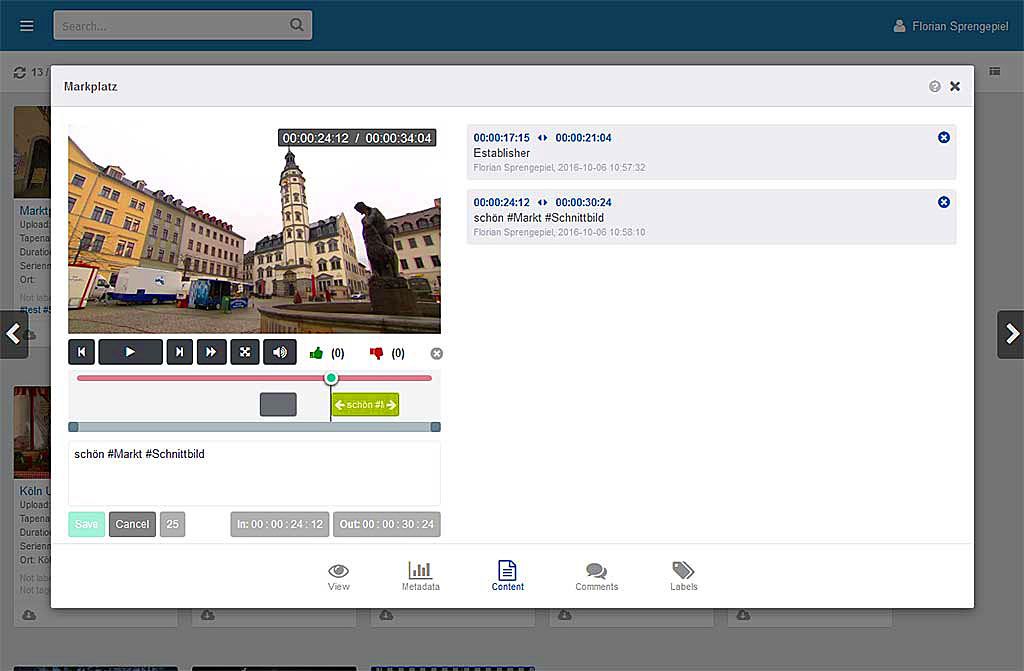Switch to the Metadata tab
The width and height of the screenshot is (1024, 671).
click(x=420, y=576)
